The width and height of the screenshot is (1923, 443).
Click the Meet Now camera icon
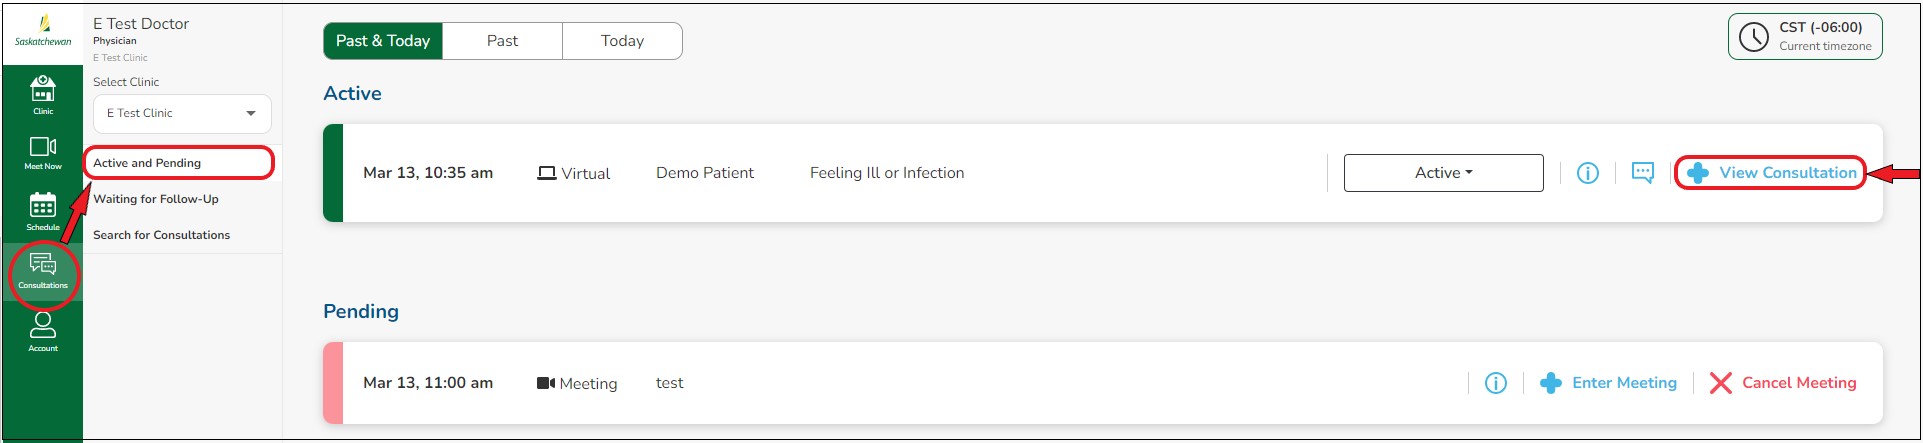click(43, 152)
